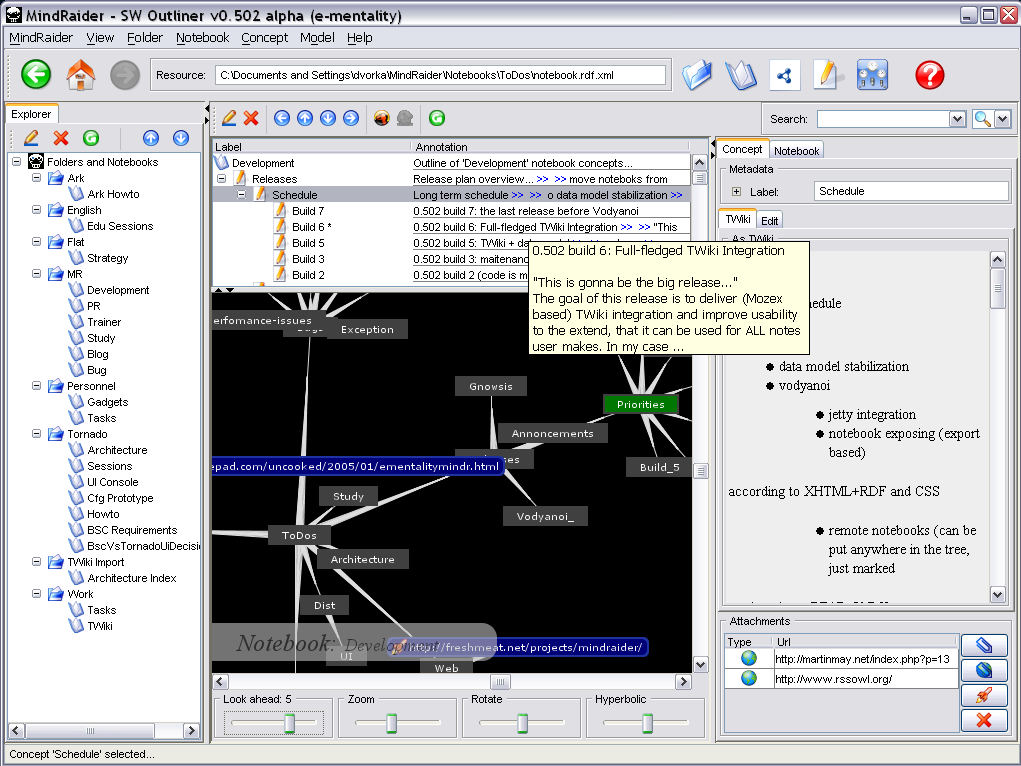Select the Architecture Index notebook

point(131,578)
